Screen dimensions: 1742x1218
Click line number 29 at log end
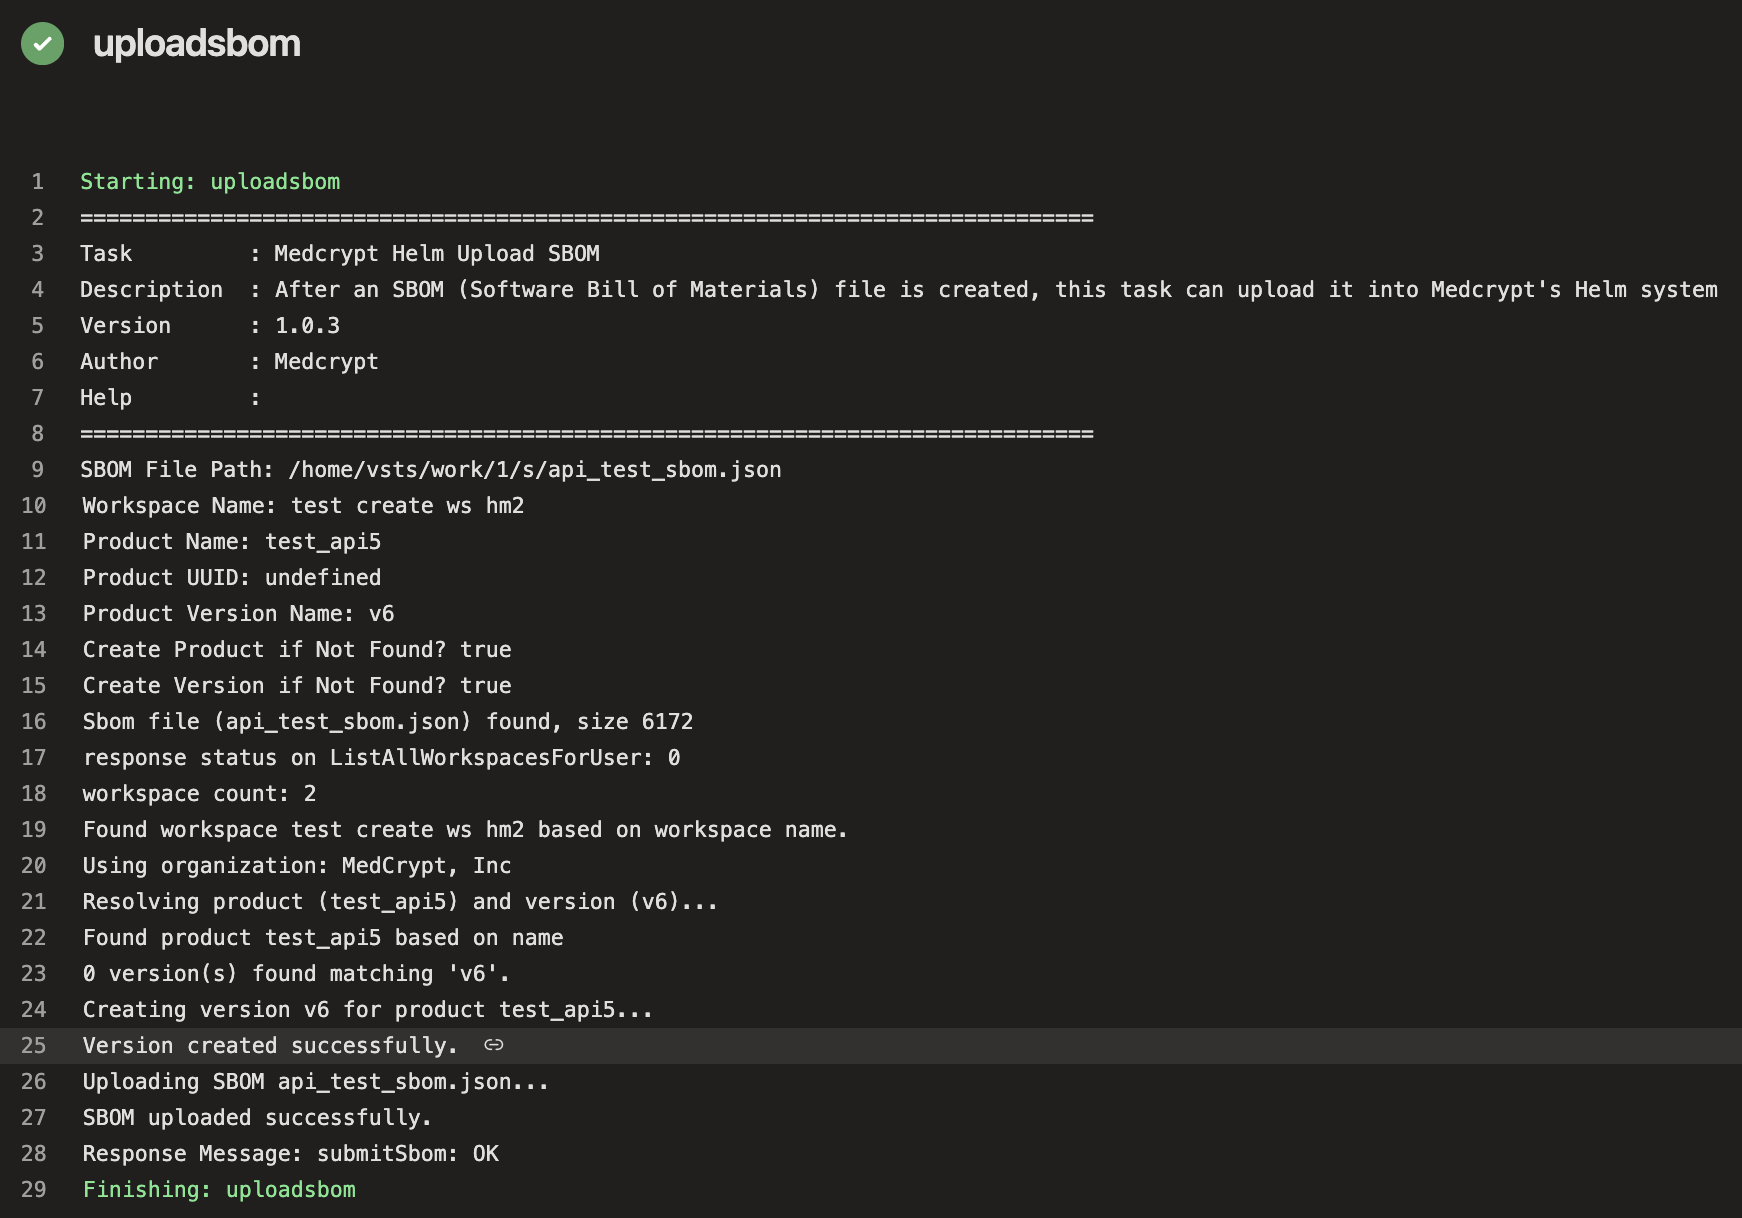point(33,1189)
